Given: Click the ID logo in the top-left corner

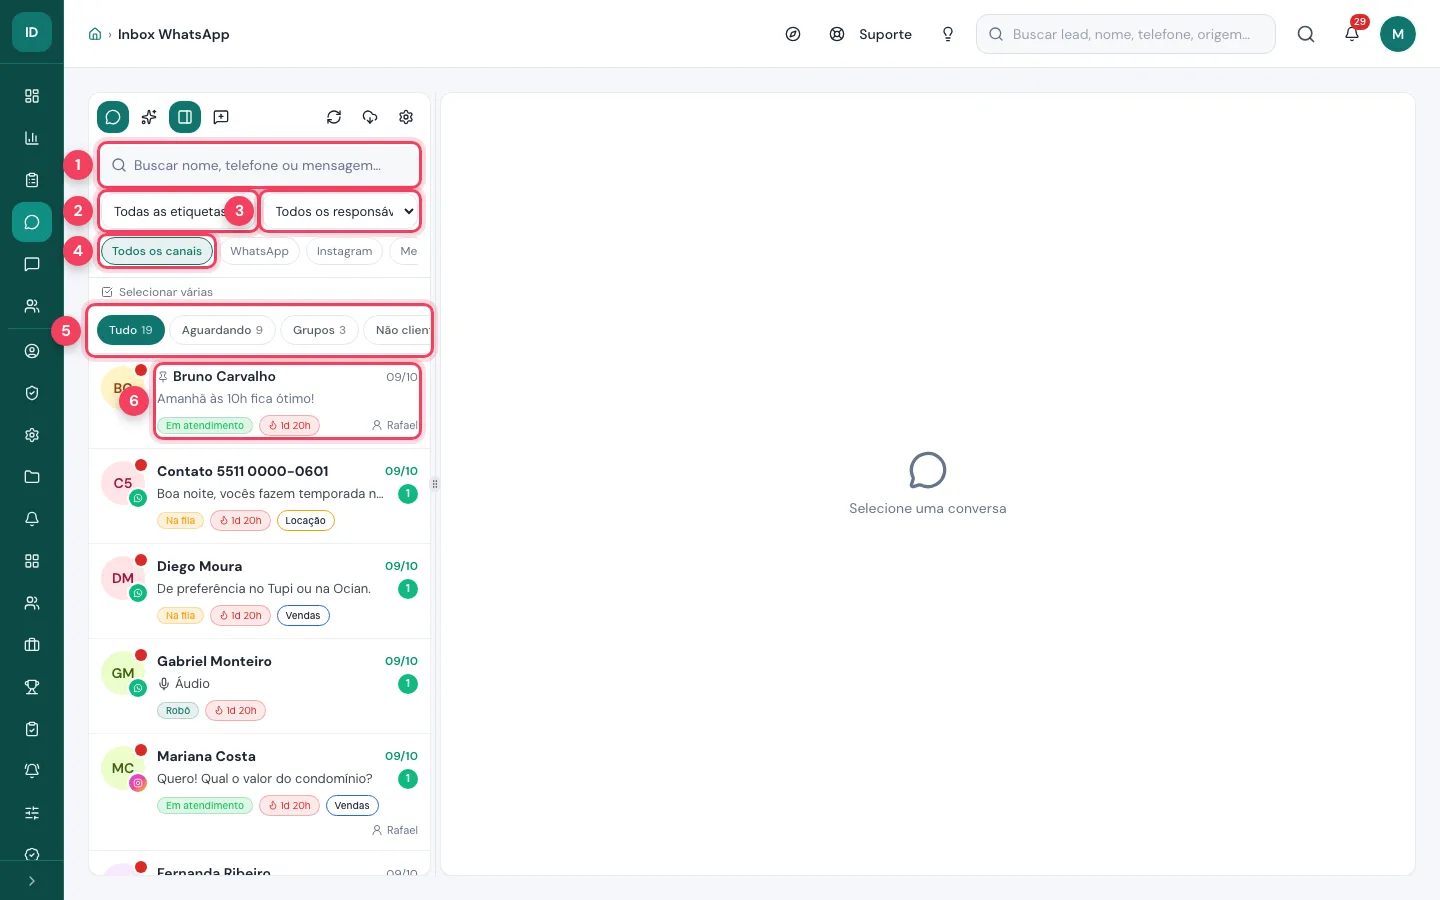Looking at the screenshot, I should (32, 32).
